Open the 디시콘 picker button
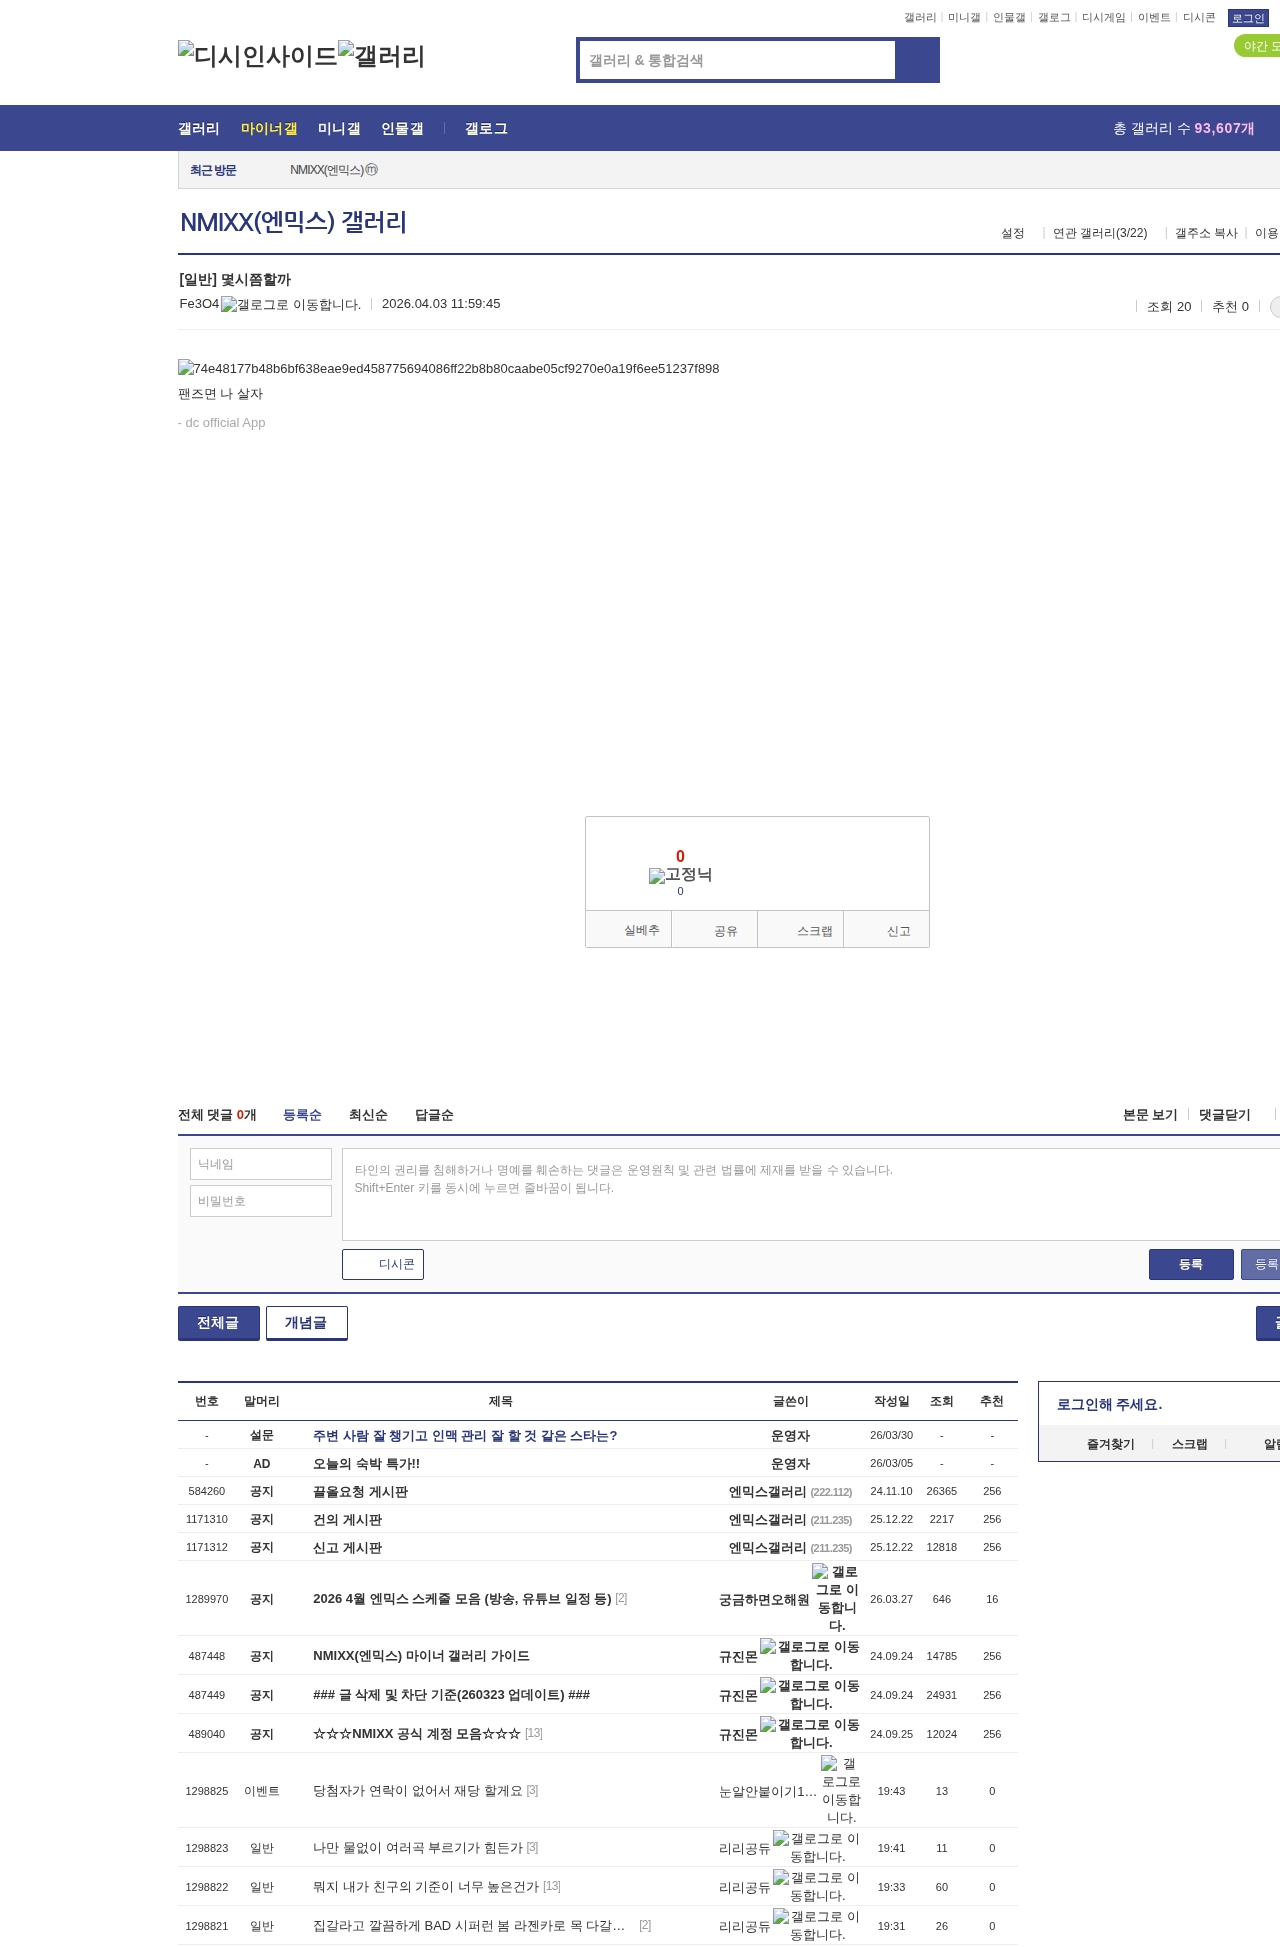The width and height of the screenshot is (1280, 1947). point(383,1264)
